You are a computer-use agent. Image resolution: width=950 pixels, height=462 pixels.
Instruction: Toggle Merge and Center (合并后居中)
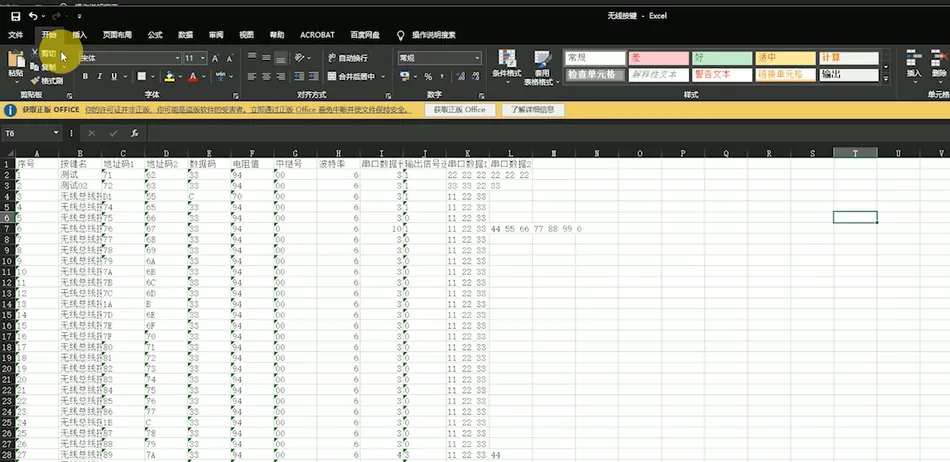point(351,76)
